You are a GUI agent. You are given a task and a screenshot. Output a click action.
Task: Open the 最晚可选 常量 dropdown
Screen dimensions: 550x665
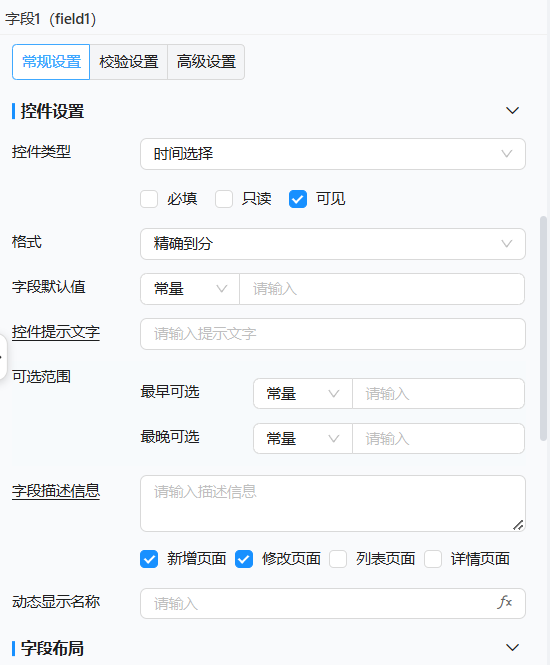[303, 439]
